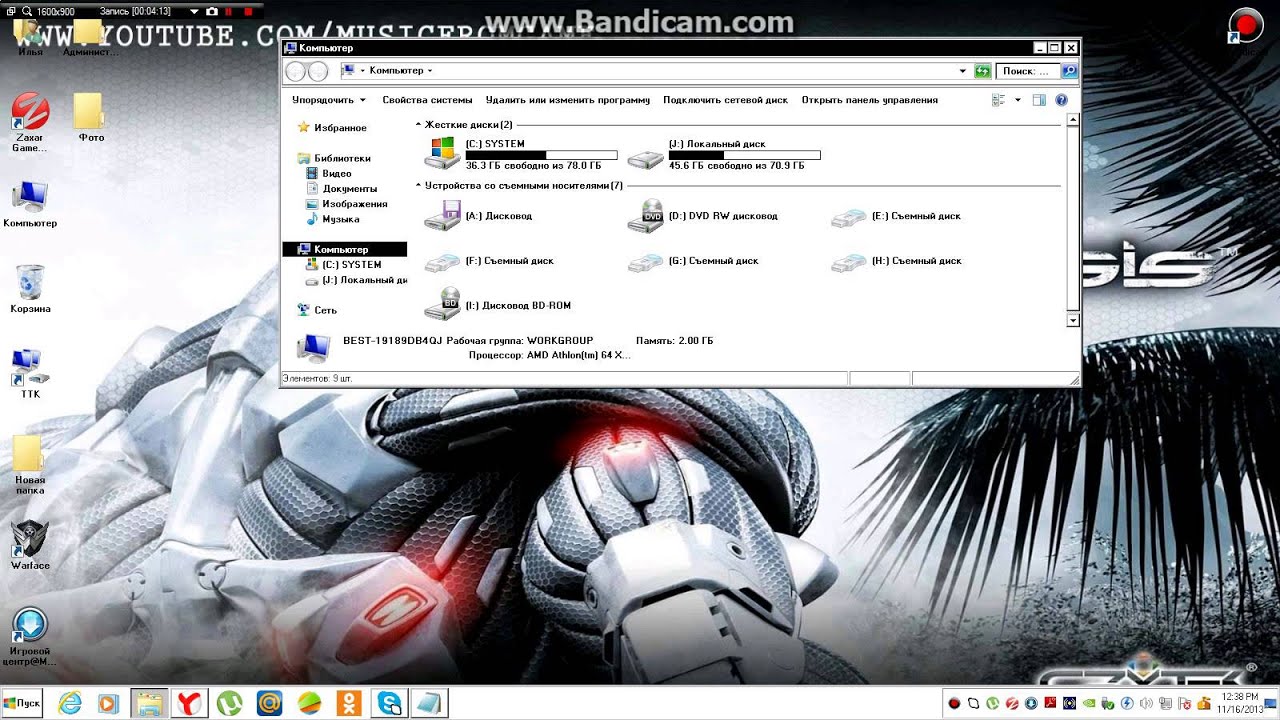Viewport: 1280px width, 720px height.
Task: Open Odnoklassniki from the taskbar
Action: [x=350, y=704]
